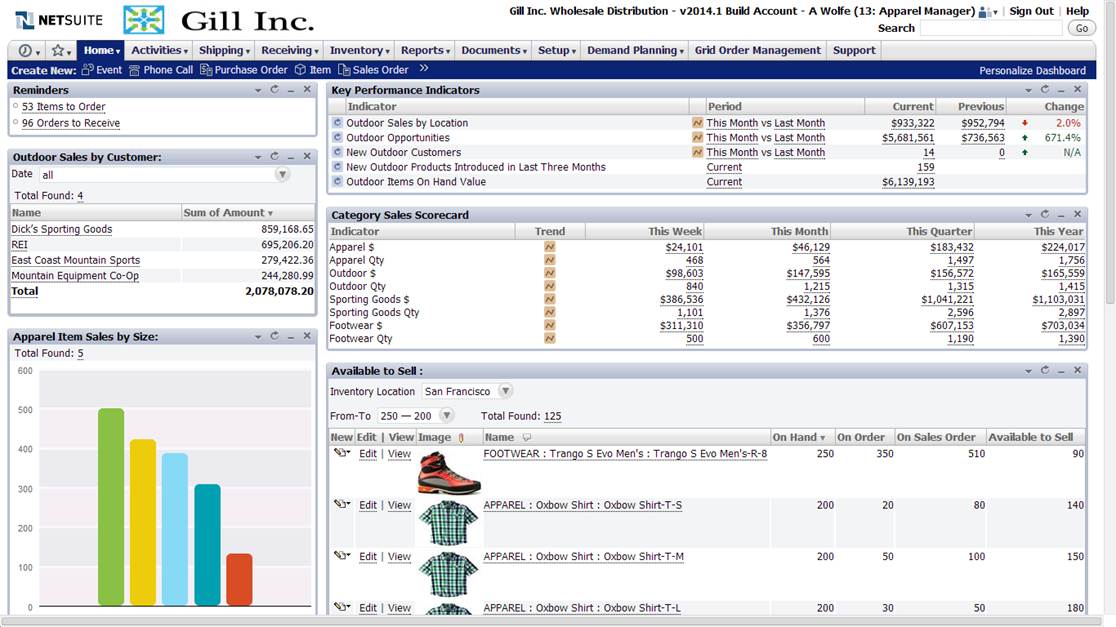Open the Recent Records clock icon

[26, 51]
